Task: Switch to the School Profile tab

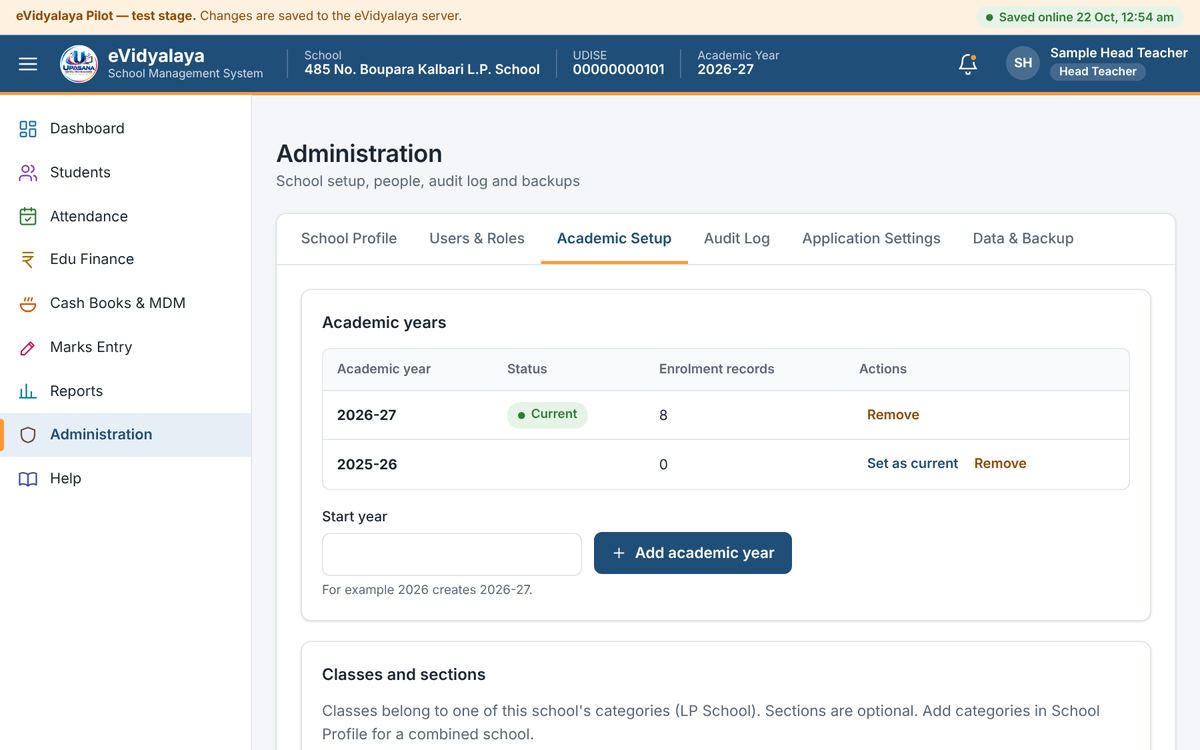Action: point(349,239)
